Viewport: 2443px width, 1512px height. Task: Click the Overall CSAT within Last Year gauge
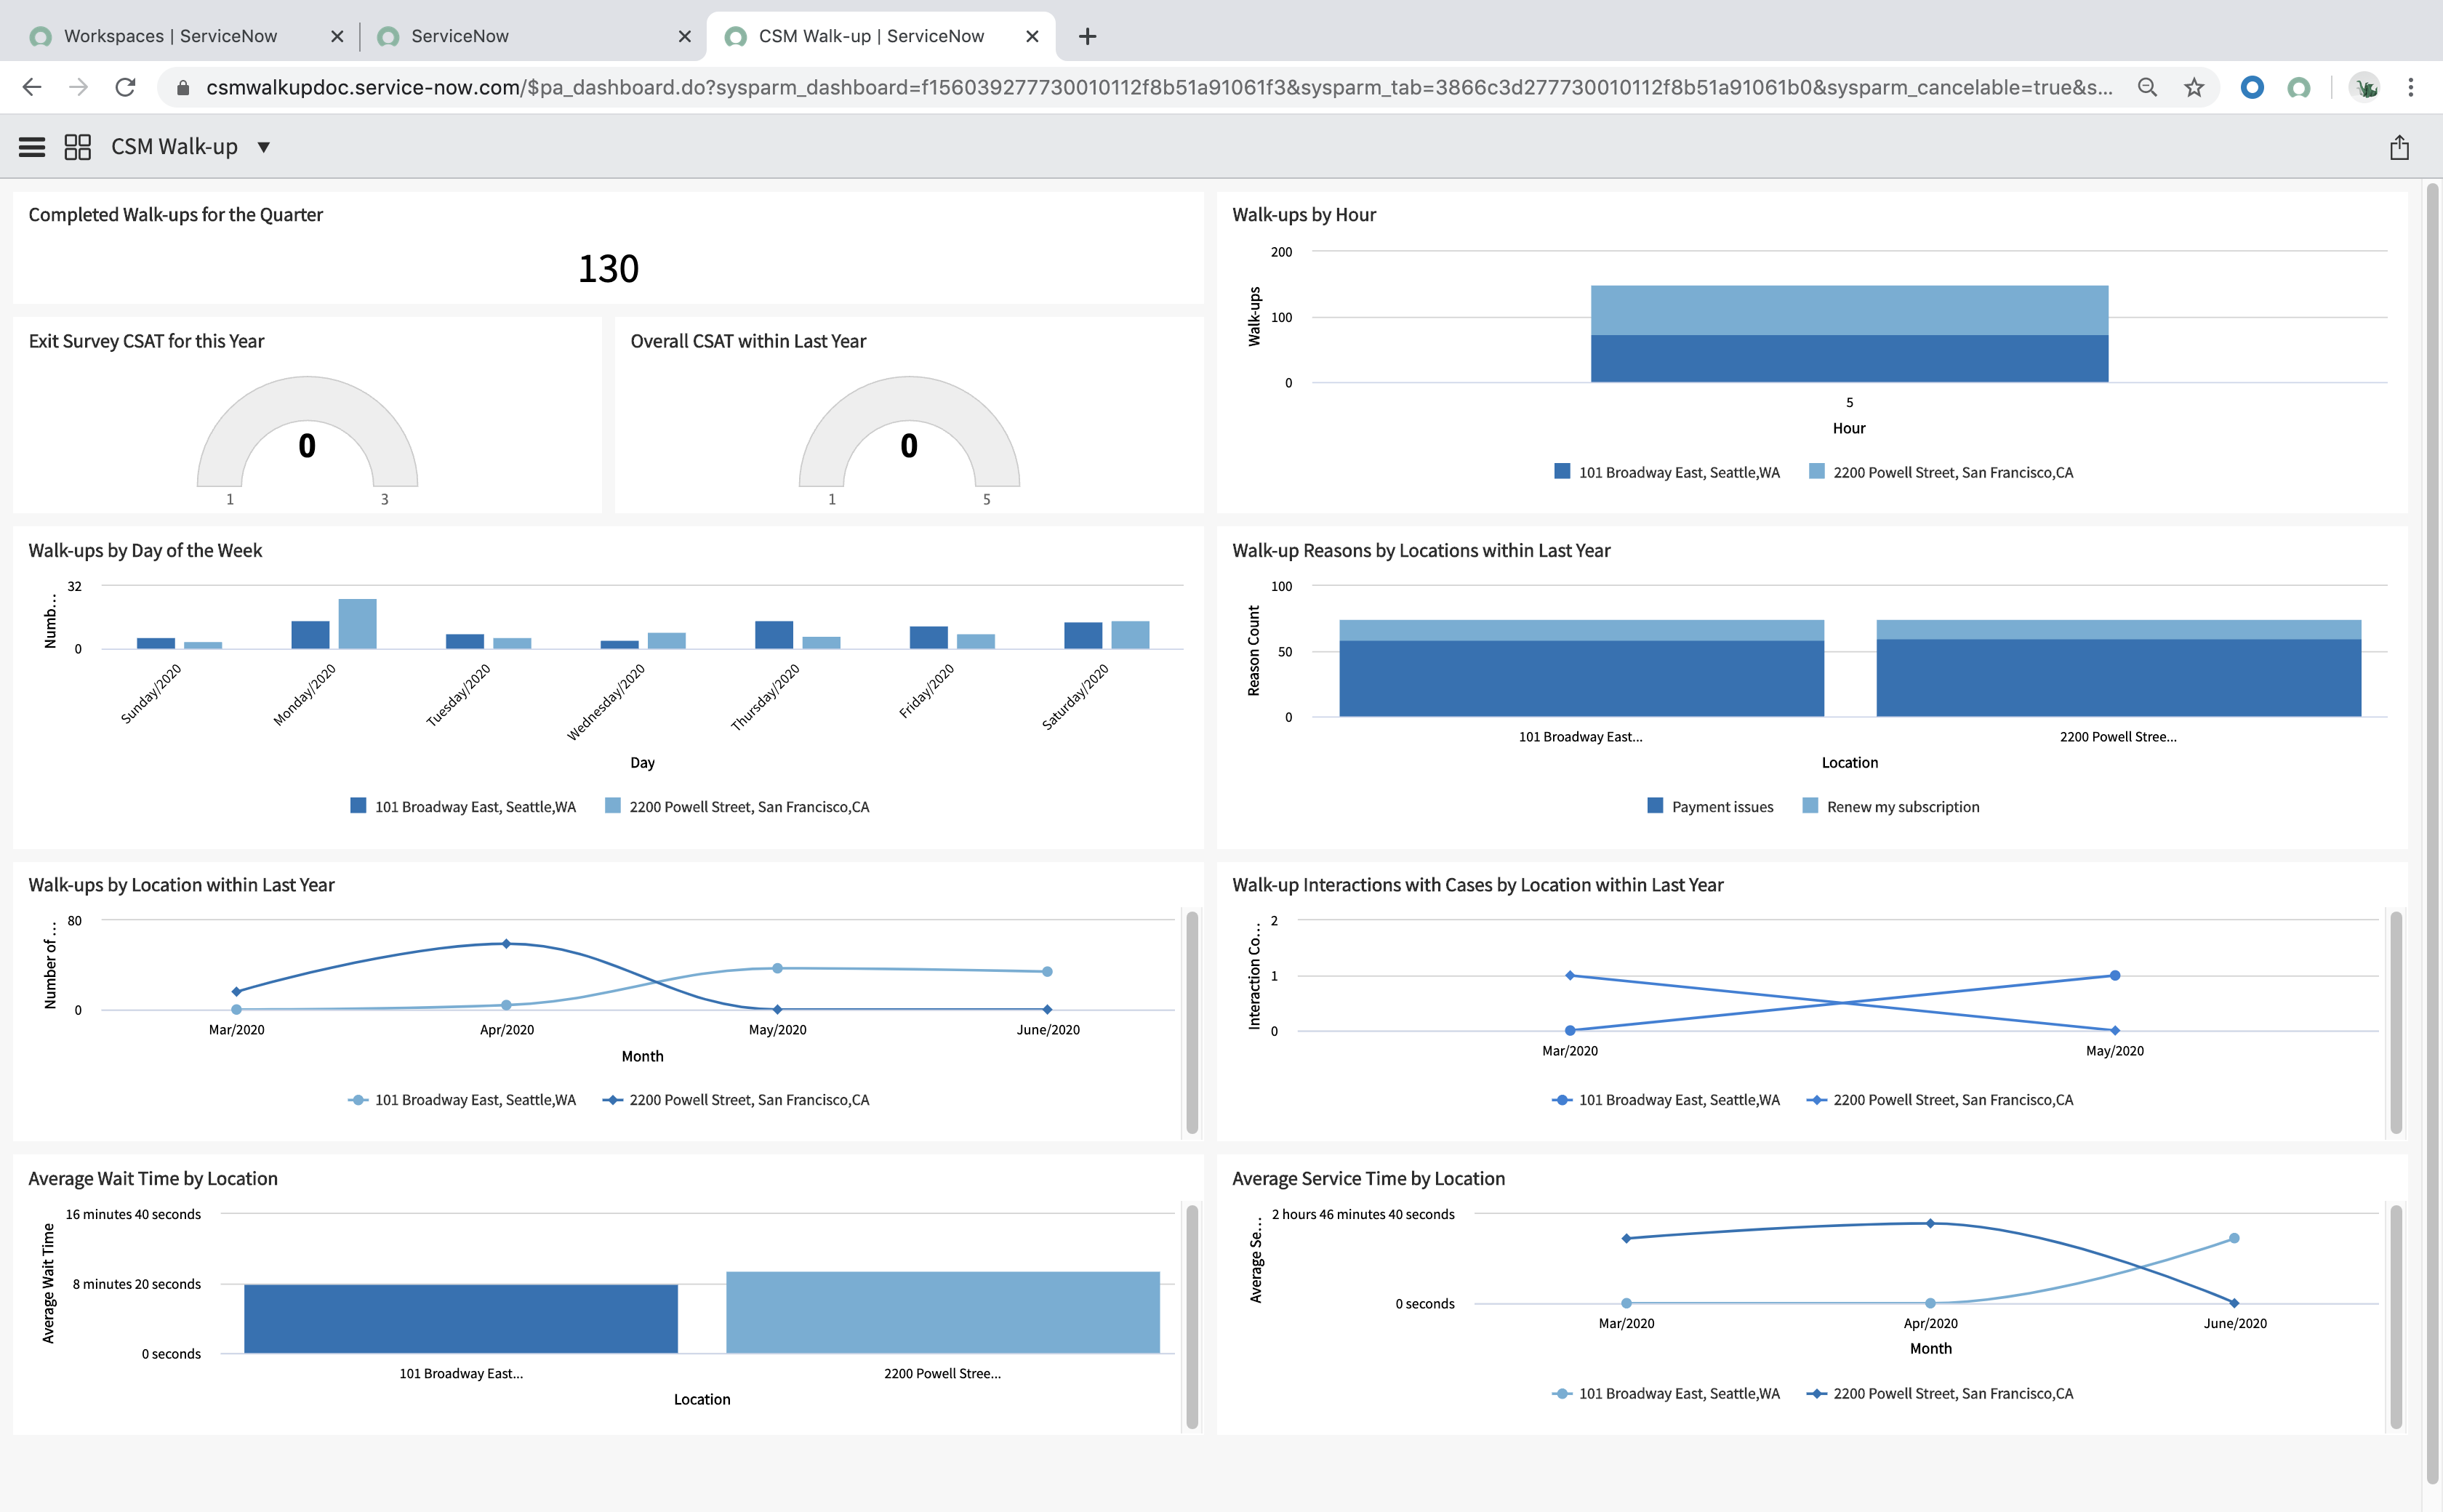909,432
